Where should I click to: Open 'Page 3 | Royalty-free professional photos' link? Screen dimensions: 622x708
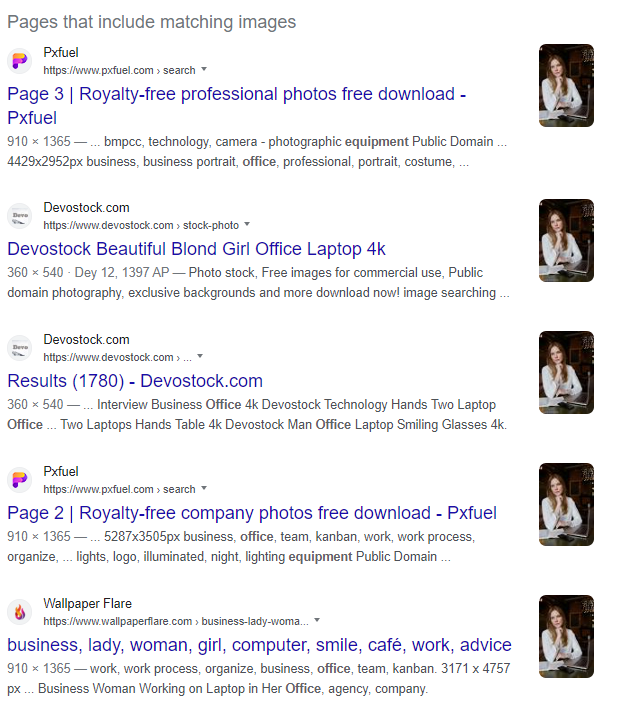pos(237,106)
